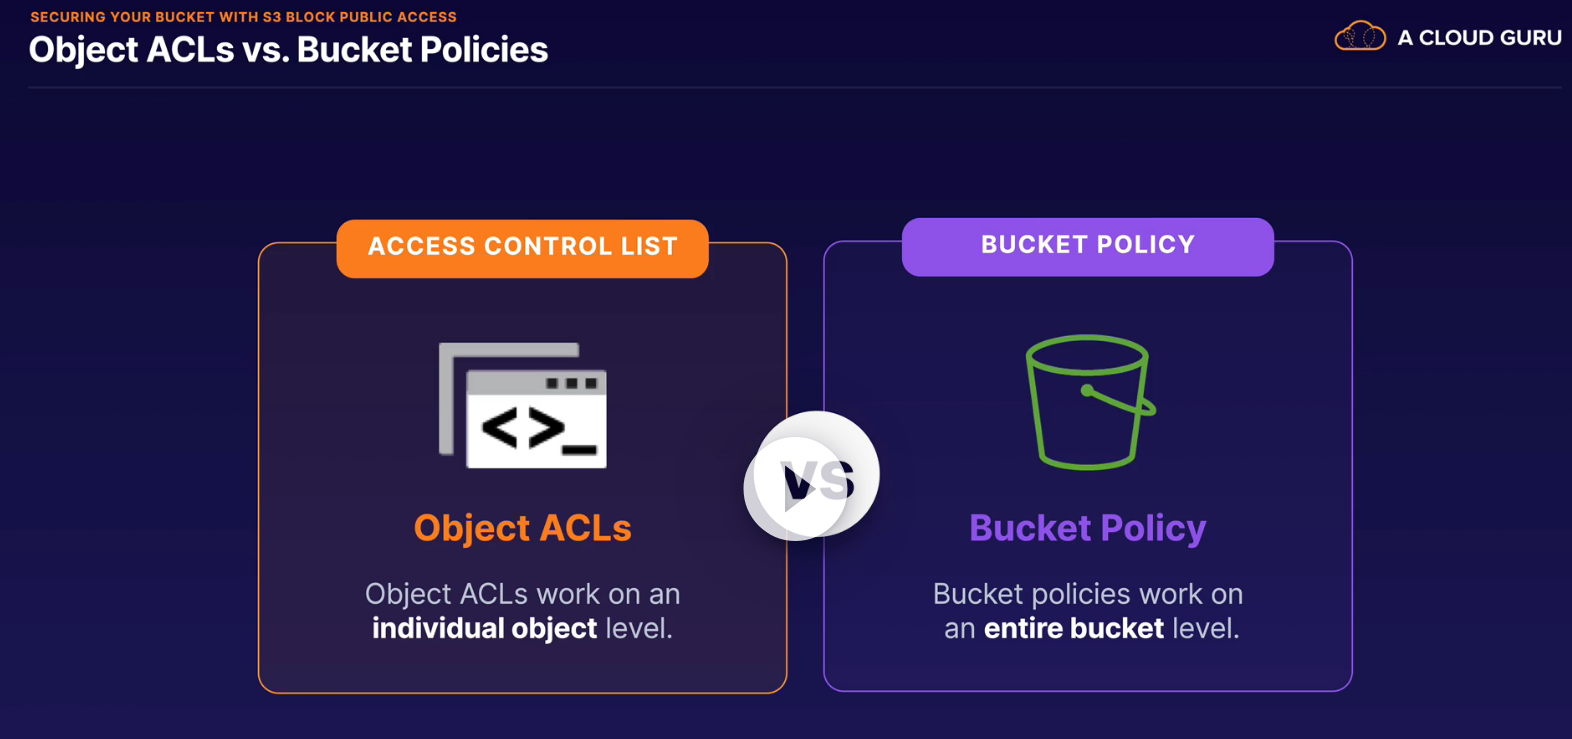Click the word "level." under Object ACLs

click(638, 628)
